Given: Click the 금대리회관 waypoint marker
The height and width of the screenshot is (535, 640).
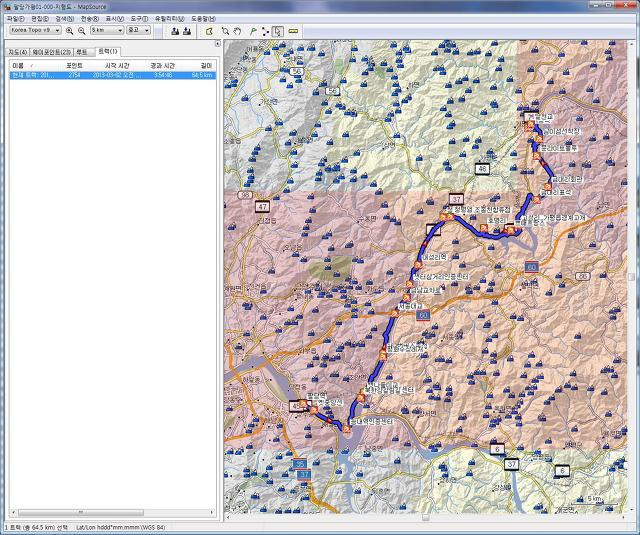Looking at the screenshot, I should pyautogui.click(x=549, y=186).
